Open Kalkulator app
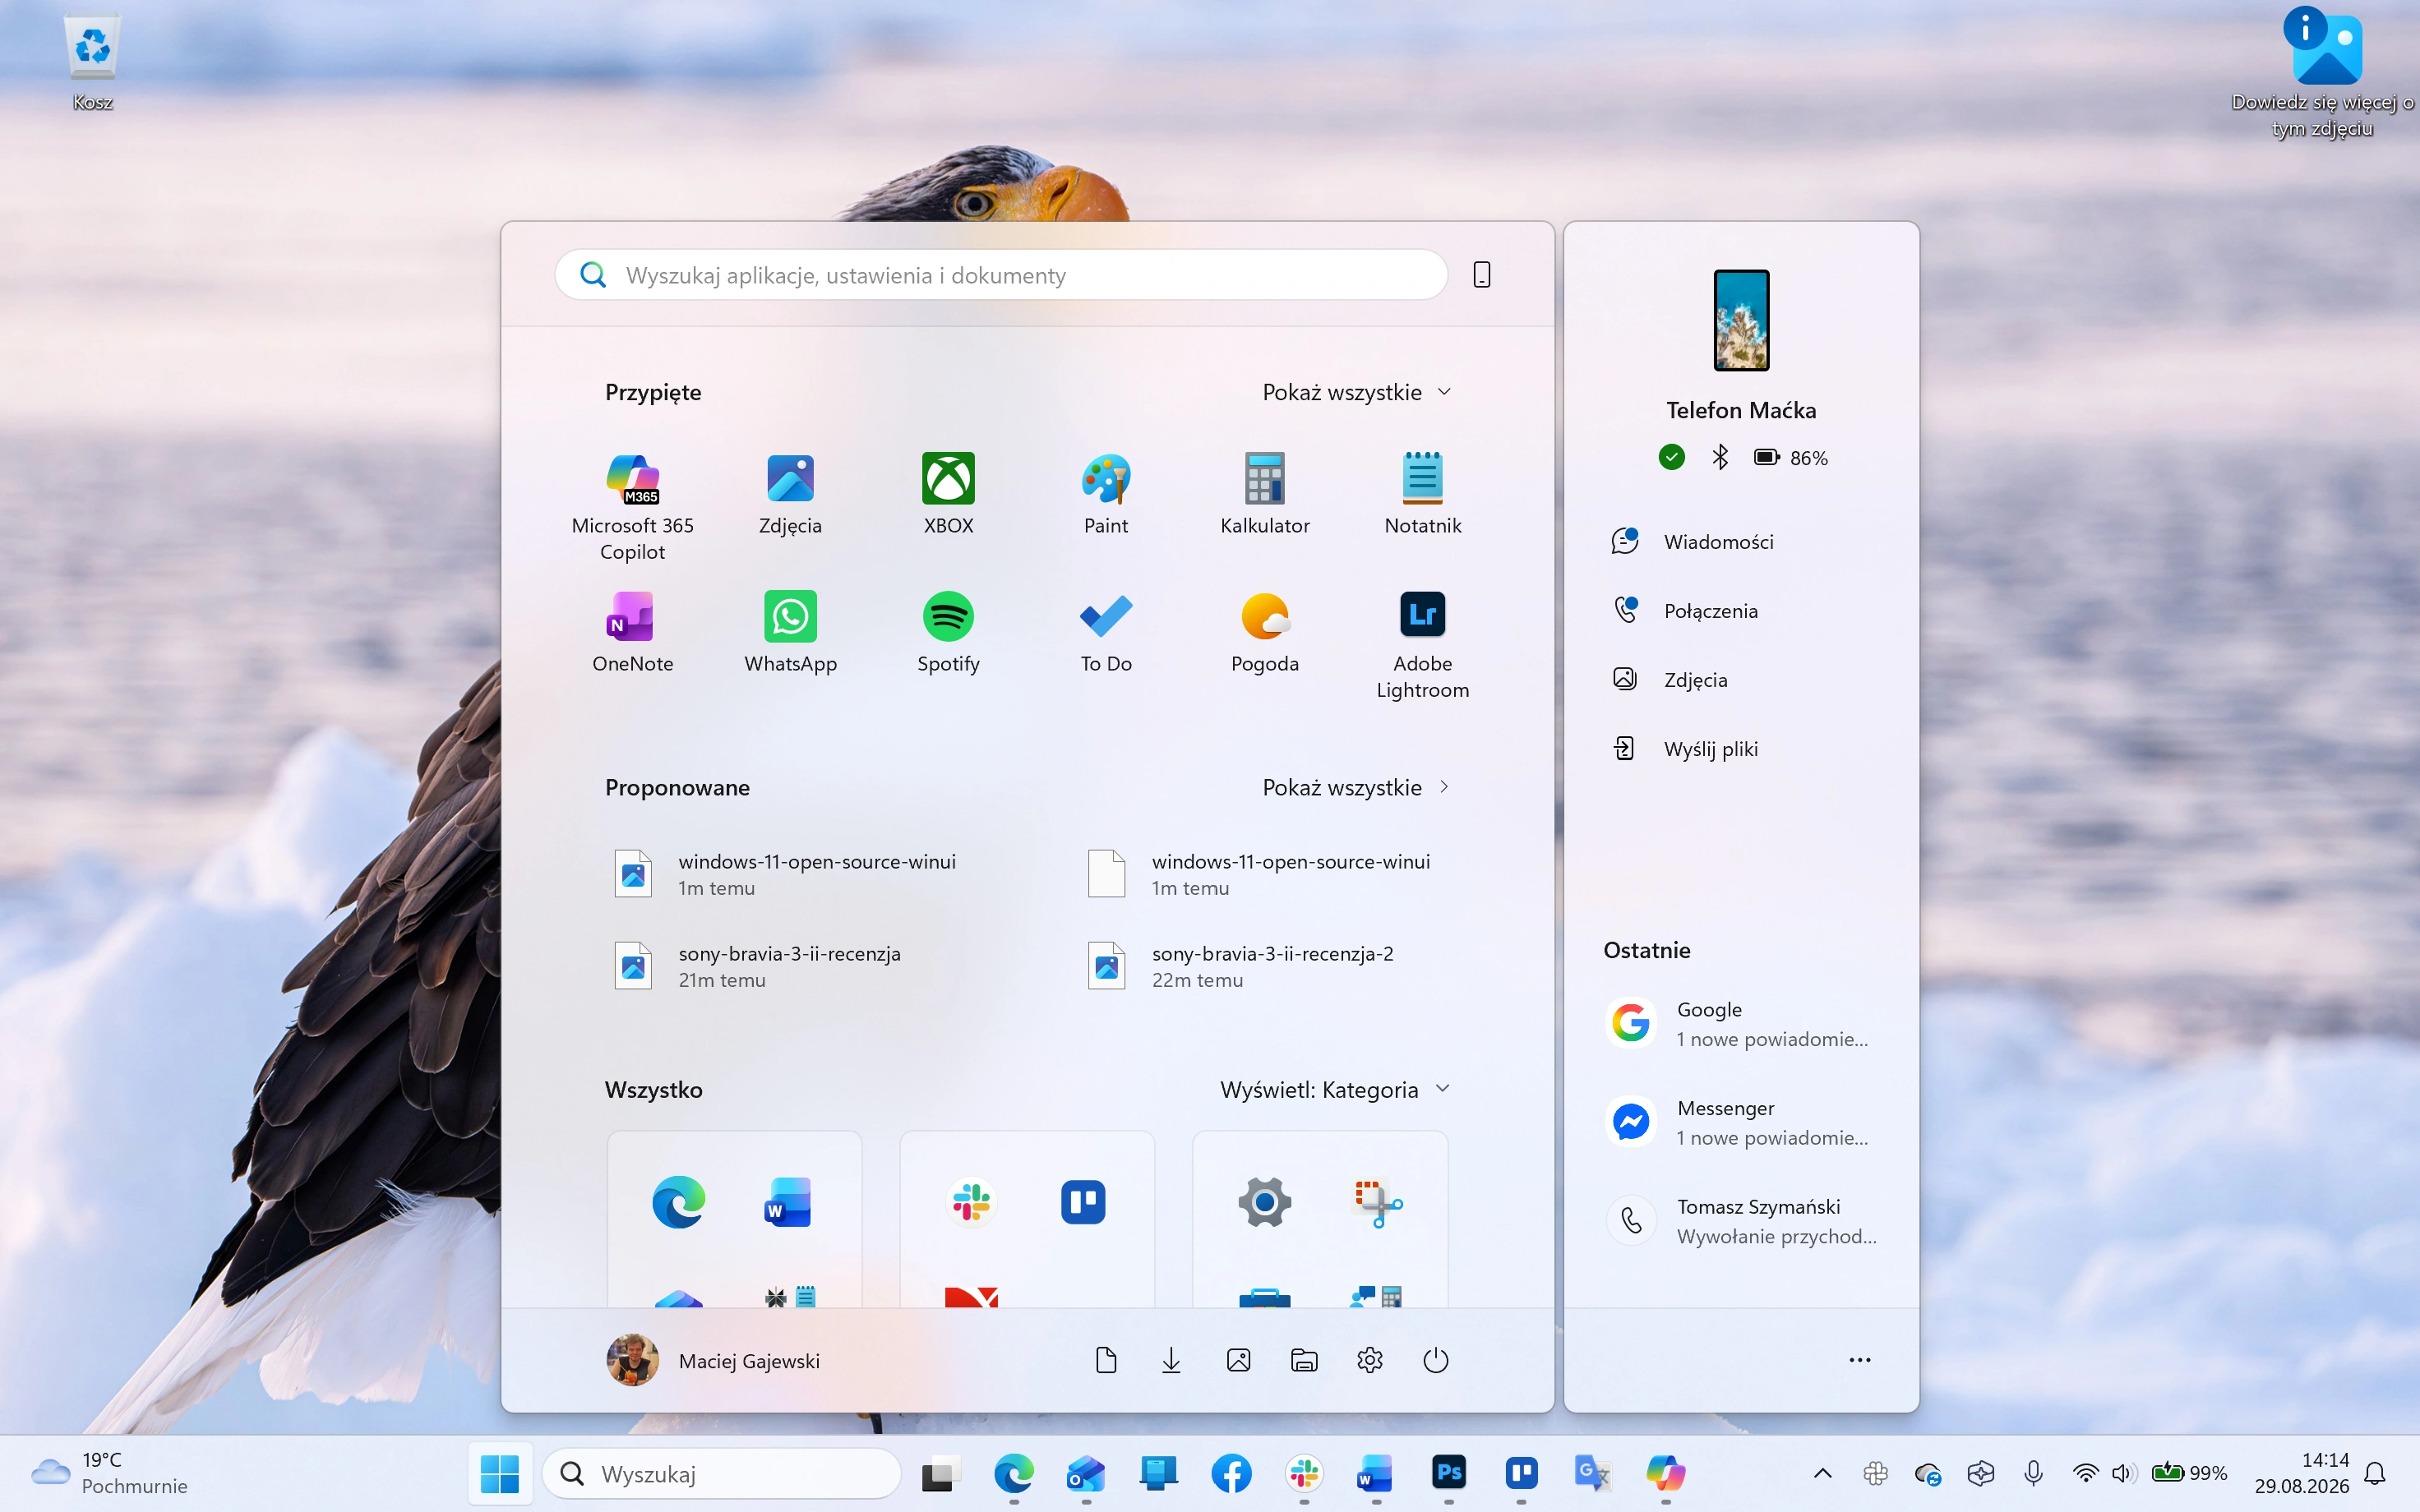 pos(1265,494)
